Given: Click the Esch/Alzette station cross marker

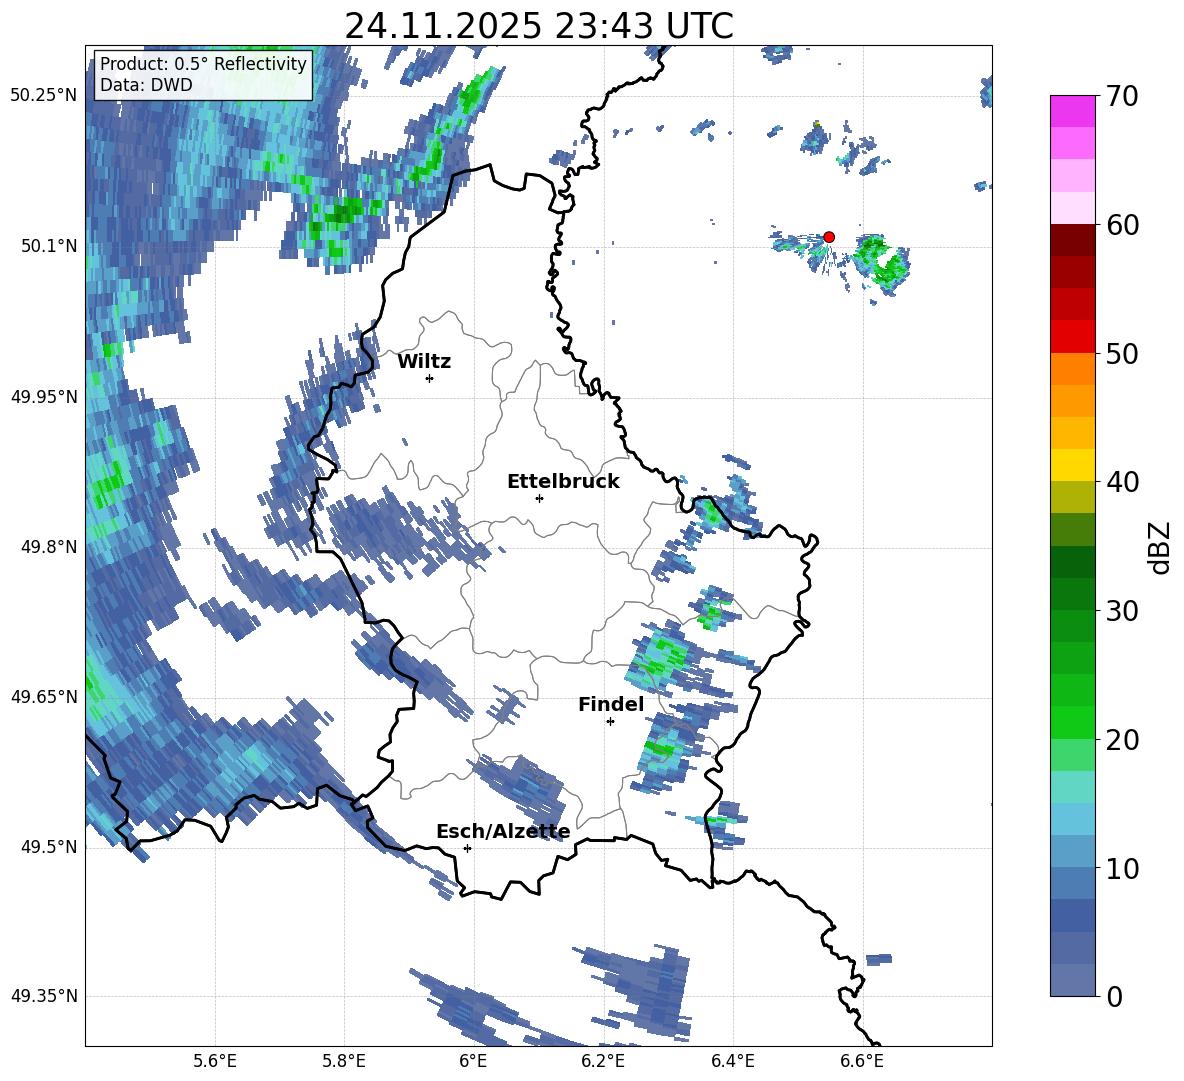Looking at the screenshot, I should [467, 848].
